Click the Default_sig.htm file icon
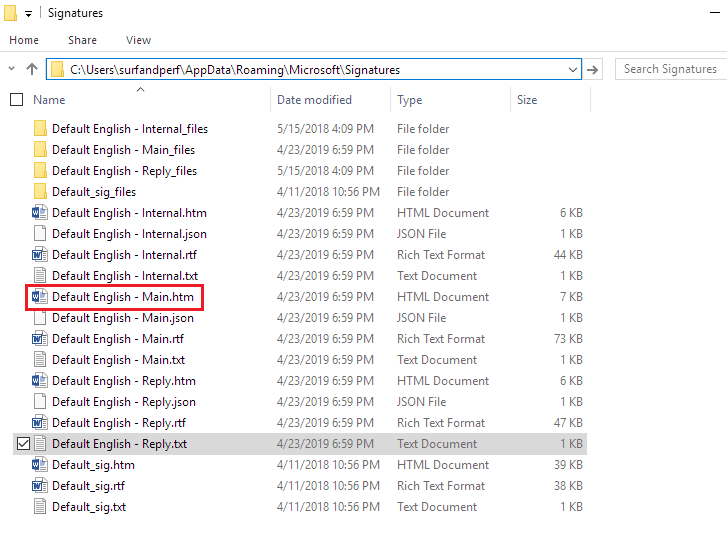This screenshot has width=727, height=535. [x=40, y=465]
